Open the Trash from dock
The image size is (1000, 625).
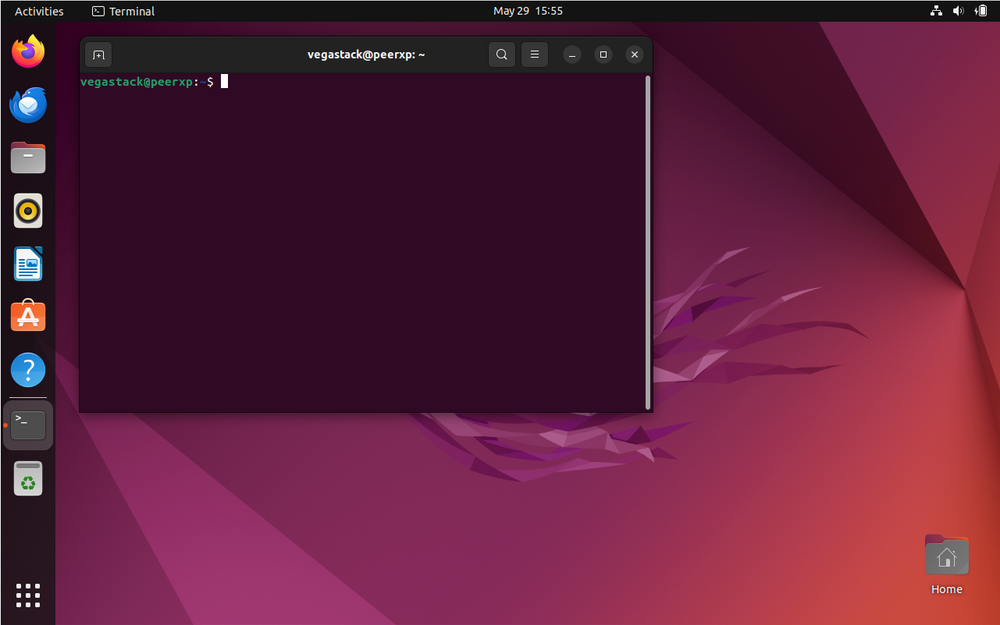28,479
